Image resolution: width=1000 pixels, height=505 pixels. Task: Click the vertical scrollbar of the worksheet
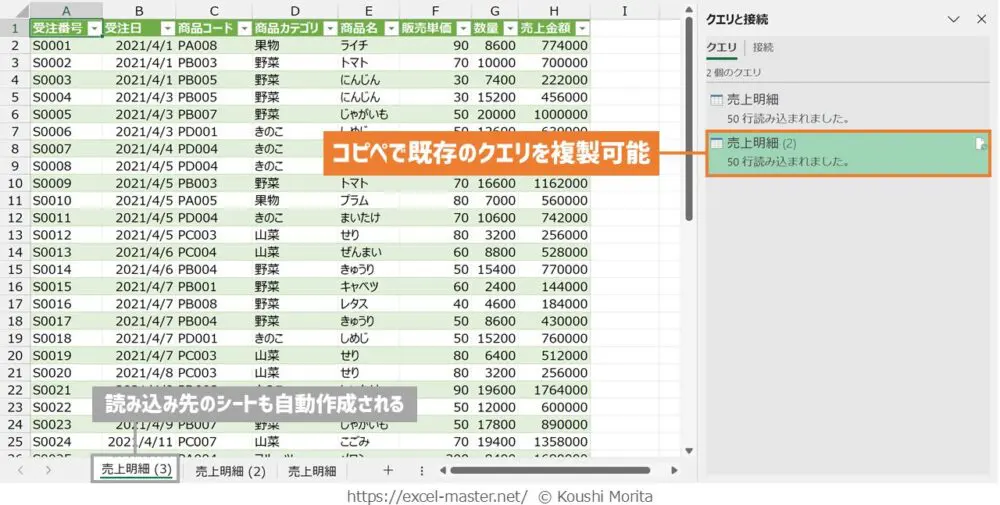tap(688, 120)
